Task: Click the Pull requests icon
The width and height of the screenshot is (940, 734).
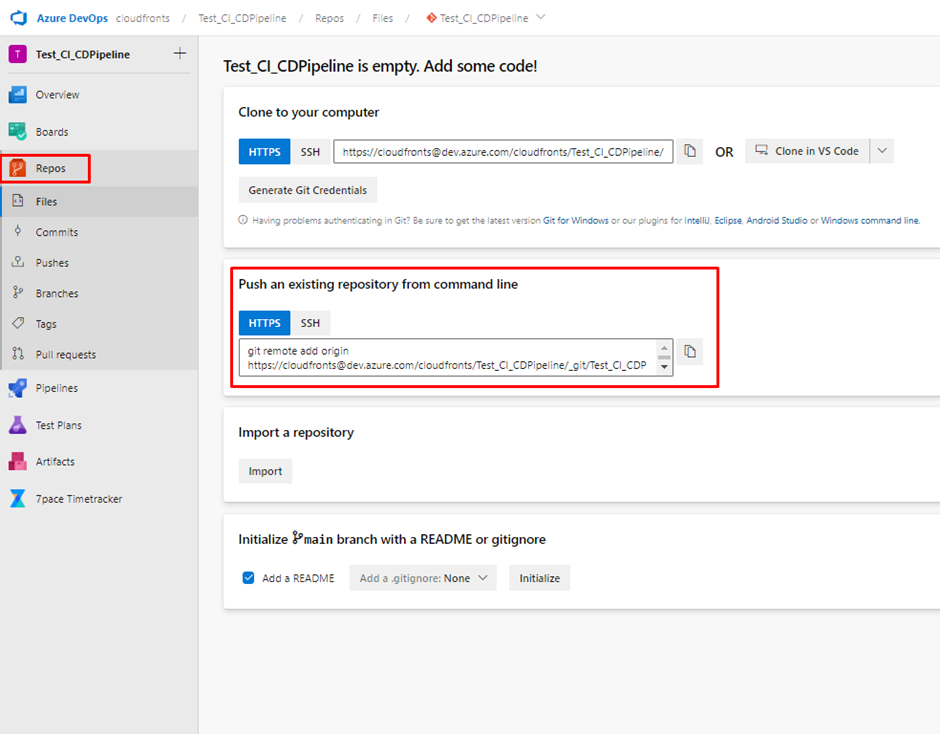Action: click(x=18, y=354)
